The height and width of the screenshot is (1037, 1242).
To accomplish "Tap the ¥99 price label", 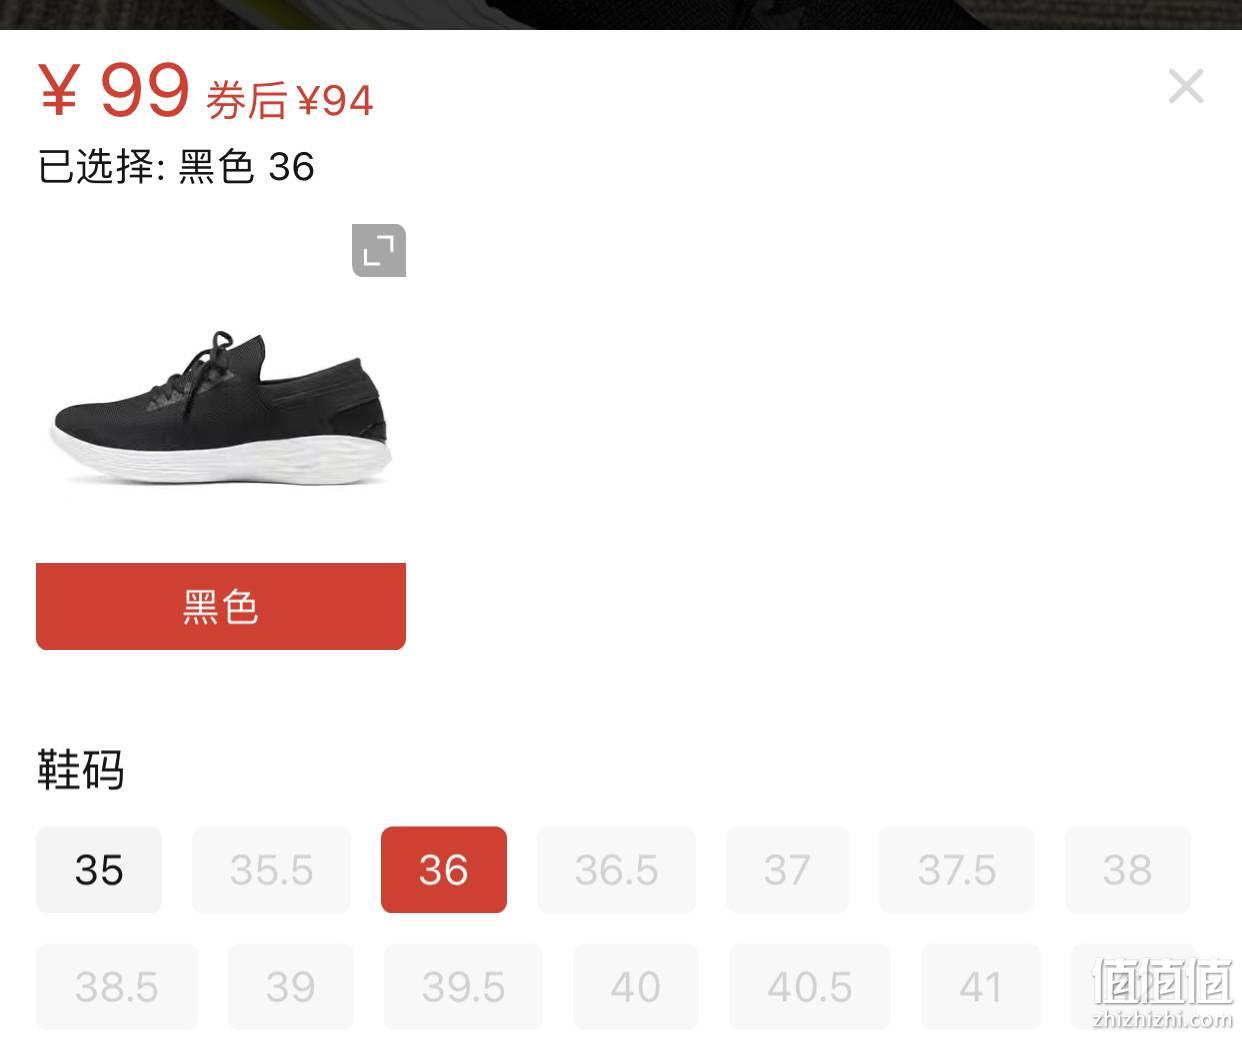I will (x=114, y=90).
